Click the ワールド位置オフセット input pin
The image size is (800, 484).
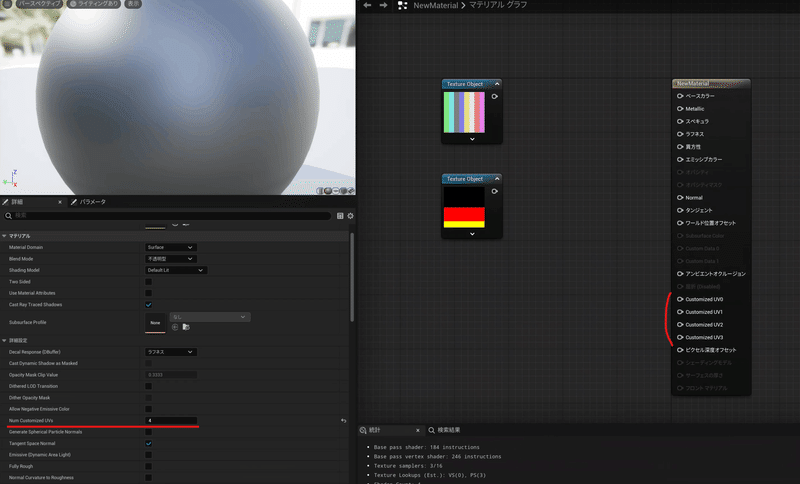pos(680,223)
